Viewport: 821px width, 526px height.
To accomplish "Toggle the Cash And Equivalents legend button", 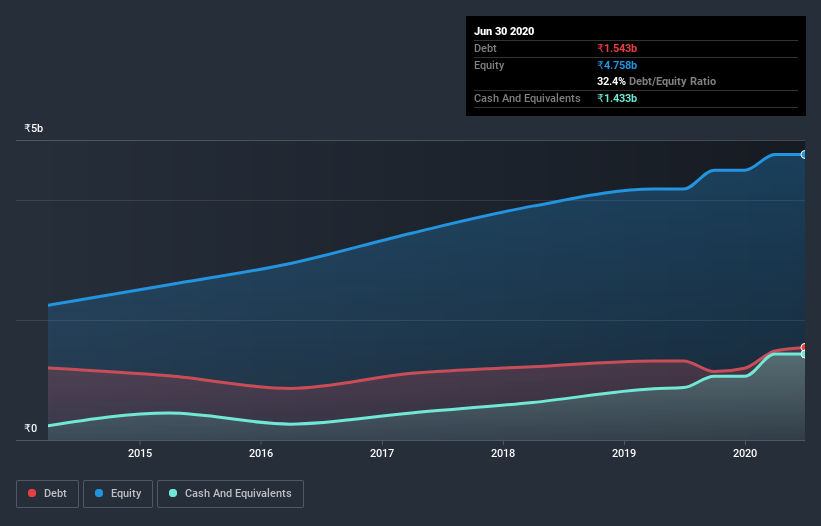I will pyautogui.click(x=230, y=494).
